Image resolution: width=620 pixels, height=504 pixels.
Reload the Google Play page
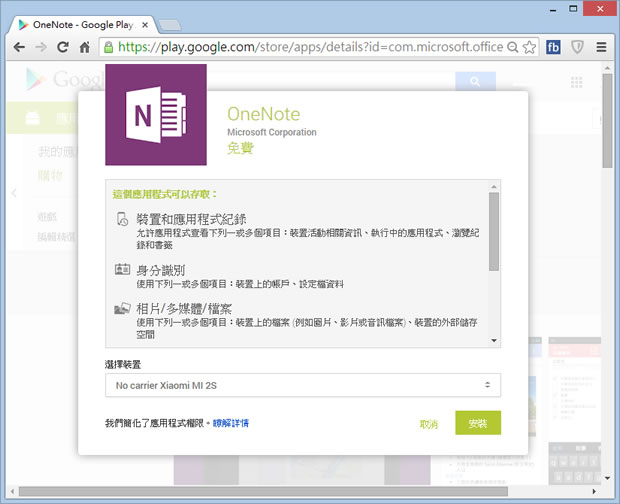63,46
